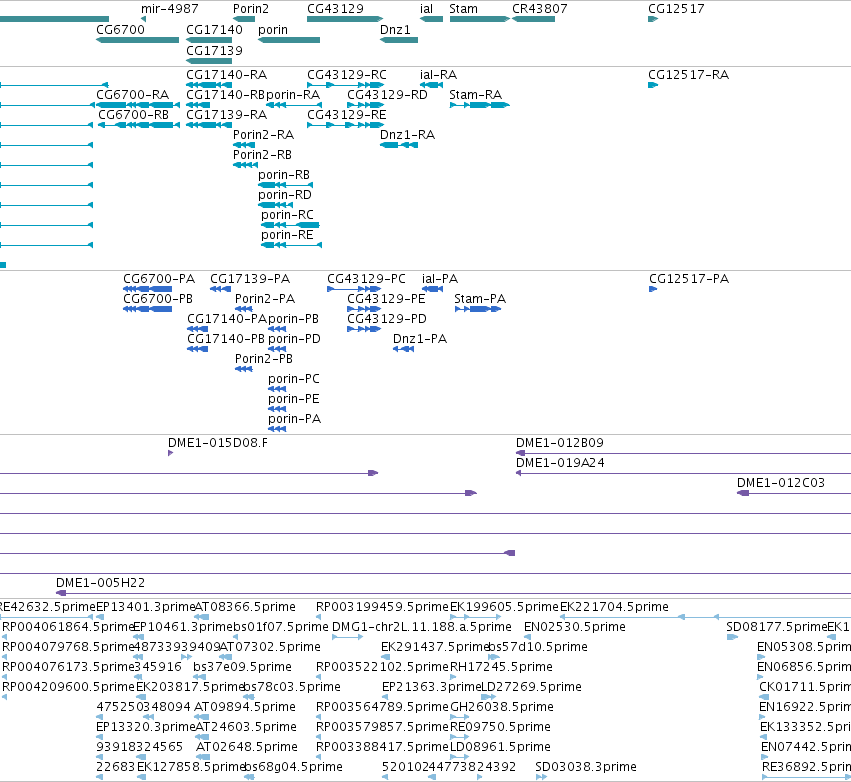Select the Porin2 gene label
This screenshot has width=851, height=782.
[x=251, y=9]
